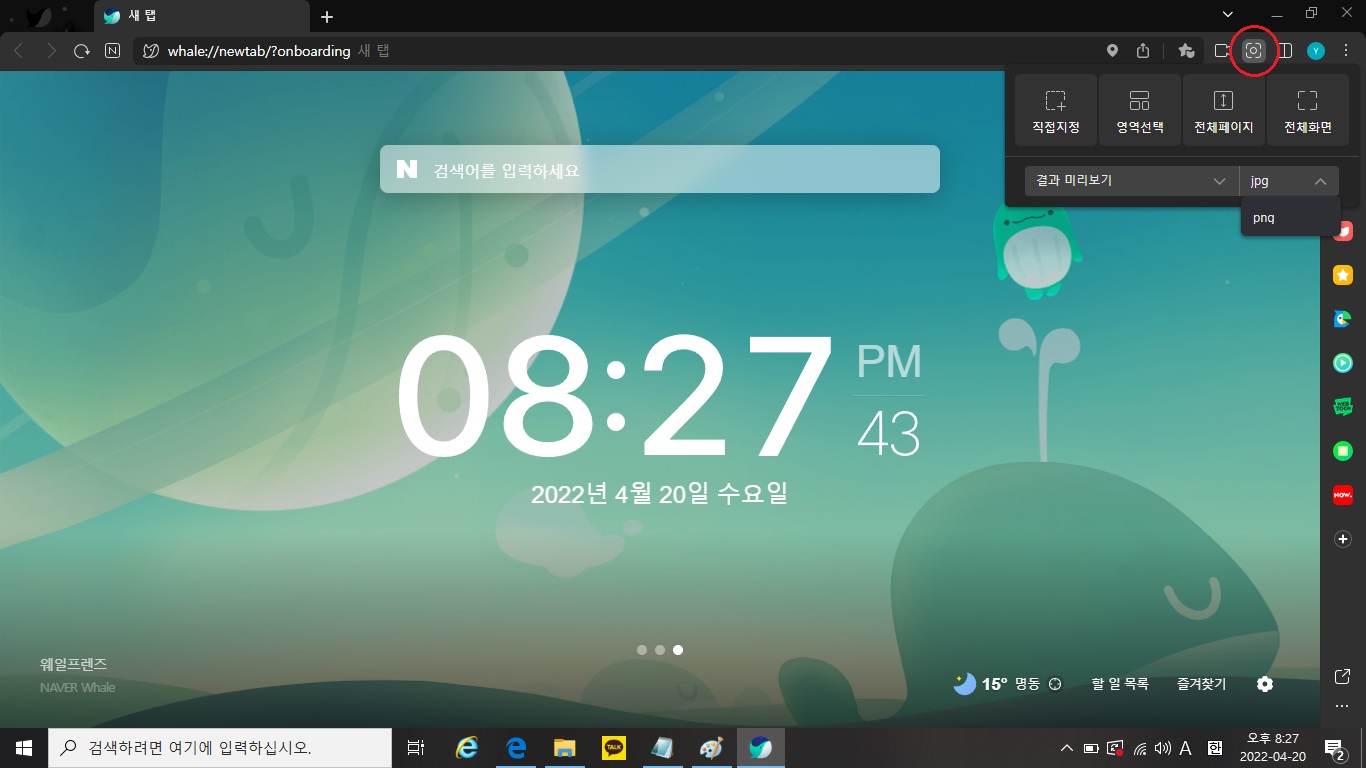
Task: Change weather location next to 명동
Action: [x=1054, y=684]
